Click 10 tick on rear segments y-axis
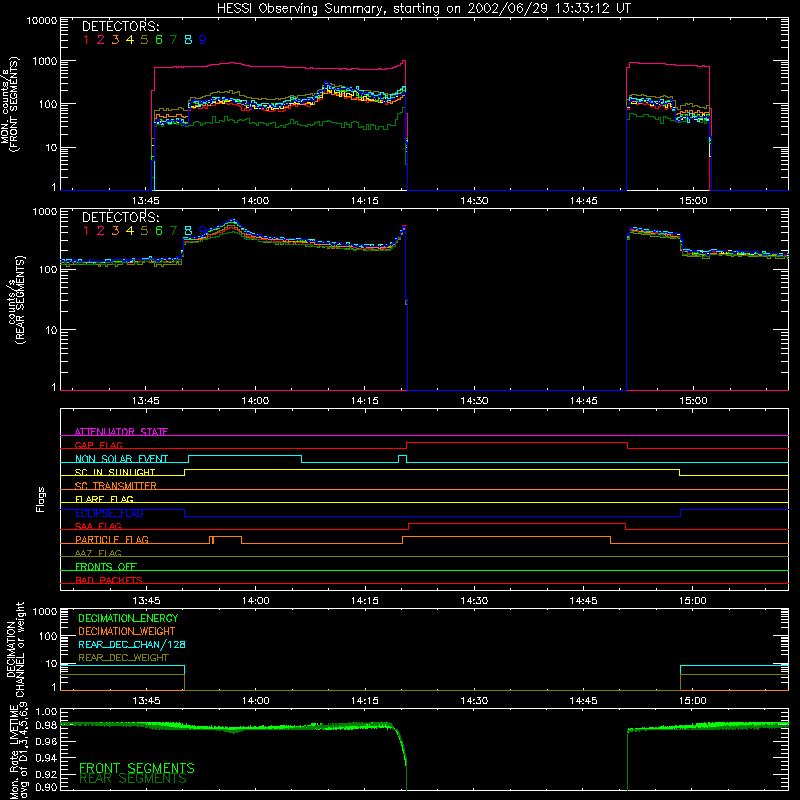Viewport: 800px width, 800px height. point(51,331)
